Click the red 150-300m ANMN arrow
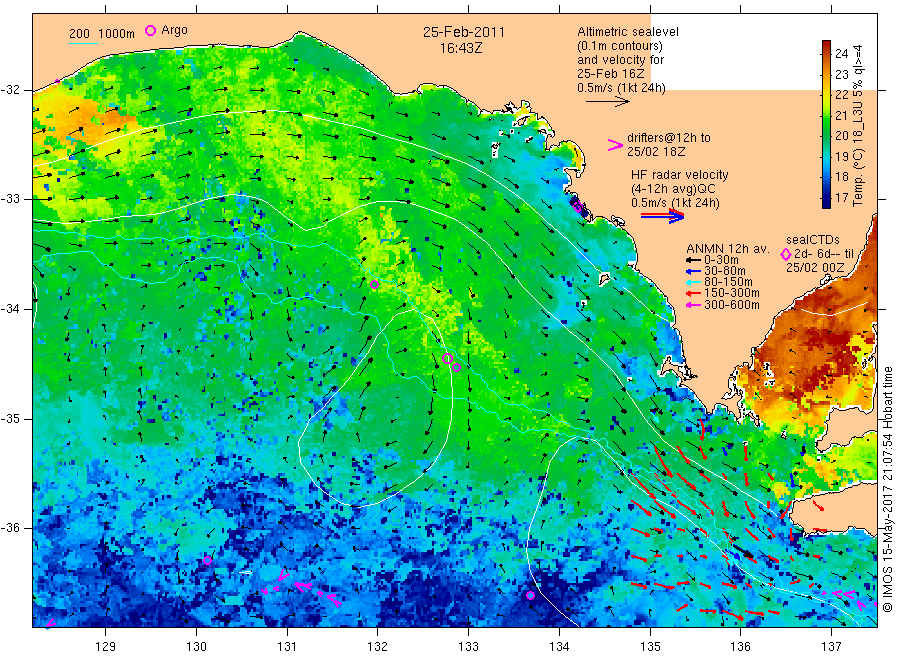 pos(693,294)
